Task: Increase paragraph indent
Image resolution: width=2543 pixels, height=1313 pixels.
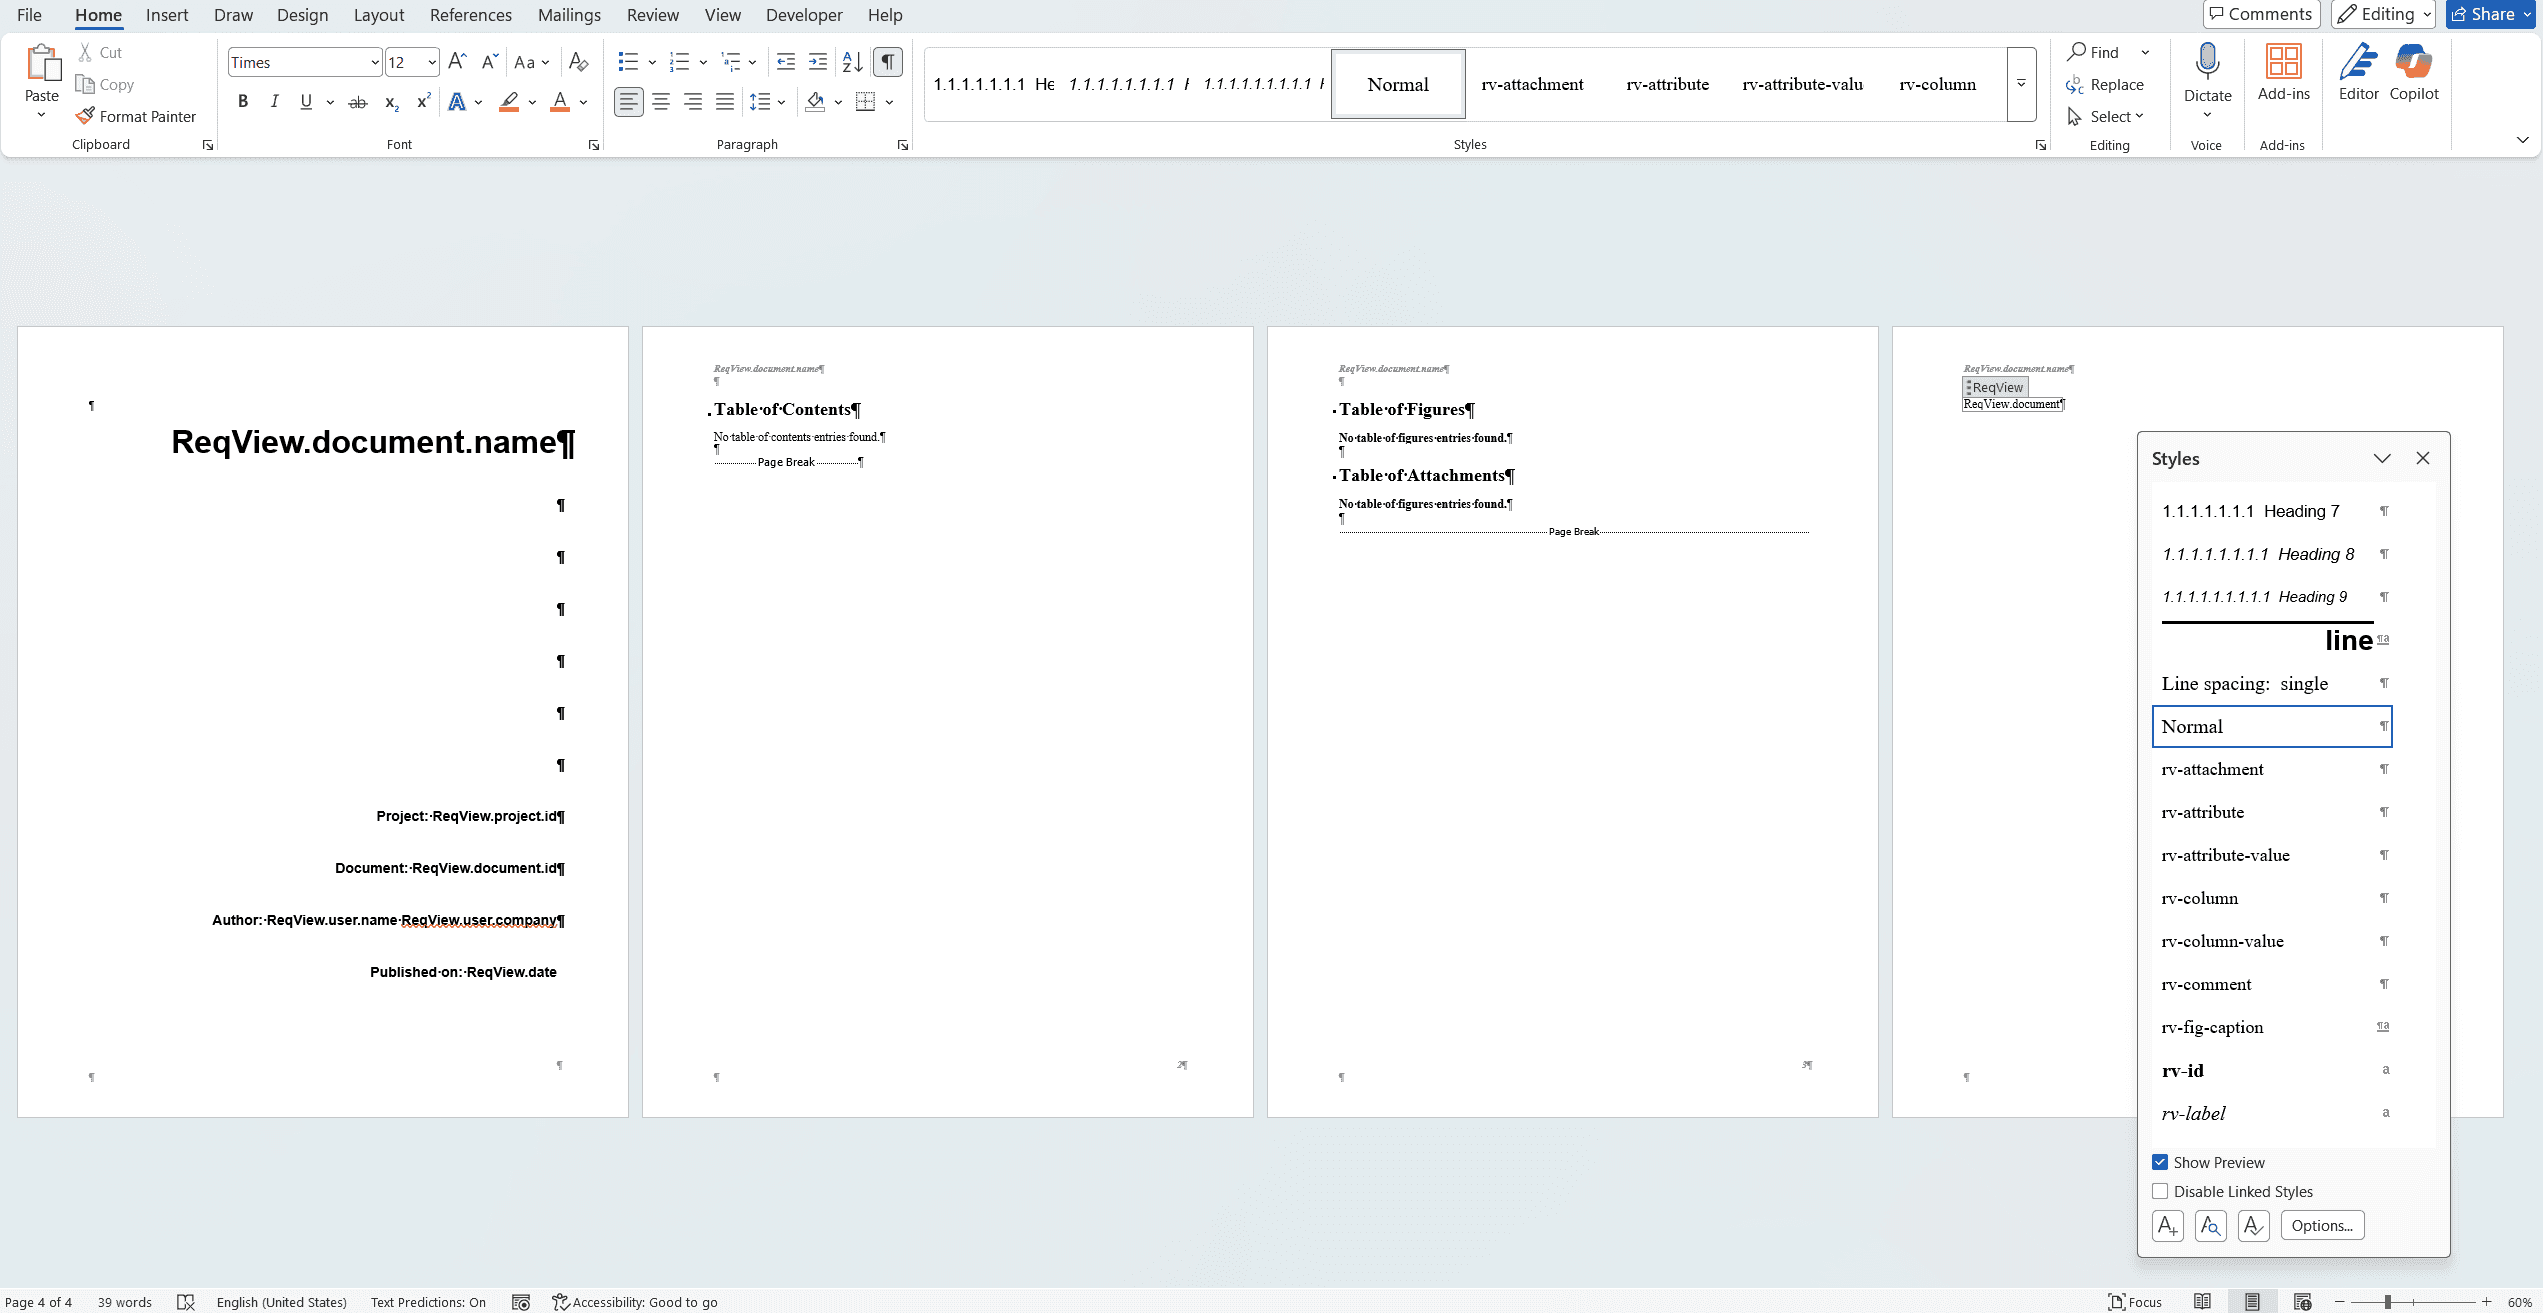Action: (x=818, y=62)
